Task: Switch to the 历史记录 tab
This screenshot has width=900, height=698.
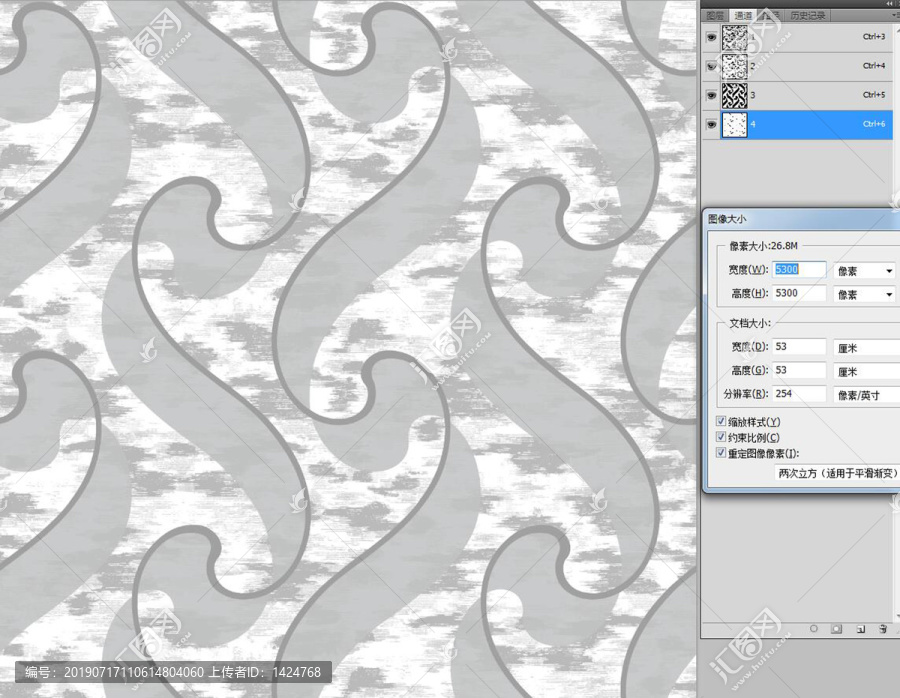Action: tap(808, 15)
